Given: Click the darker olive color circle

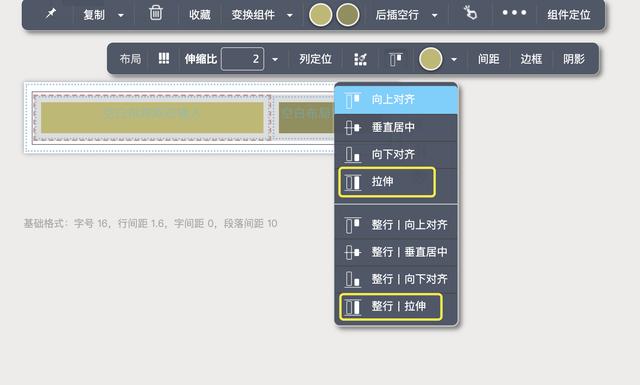Looking at the screenshot, I should click(348, 15).
